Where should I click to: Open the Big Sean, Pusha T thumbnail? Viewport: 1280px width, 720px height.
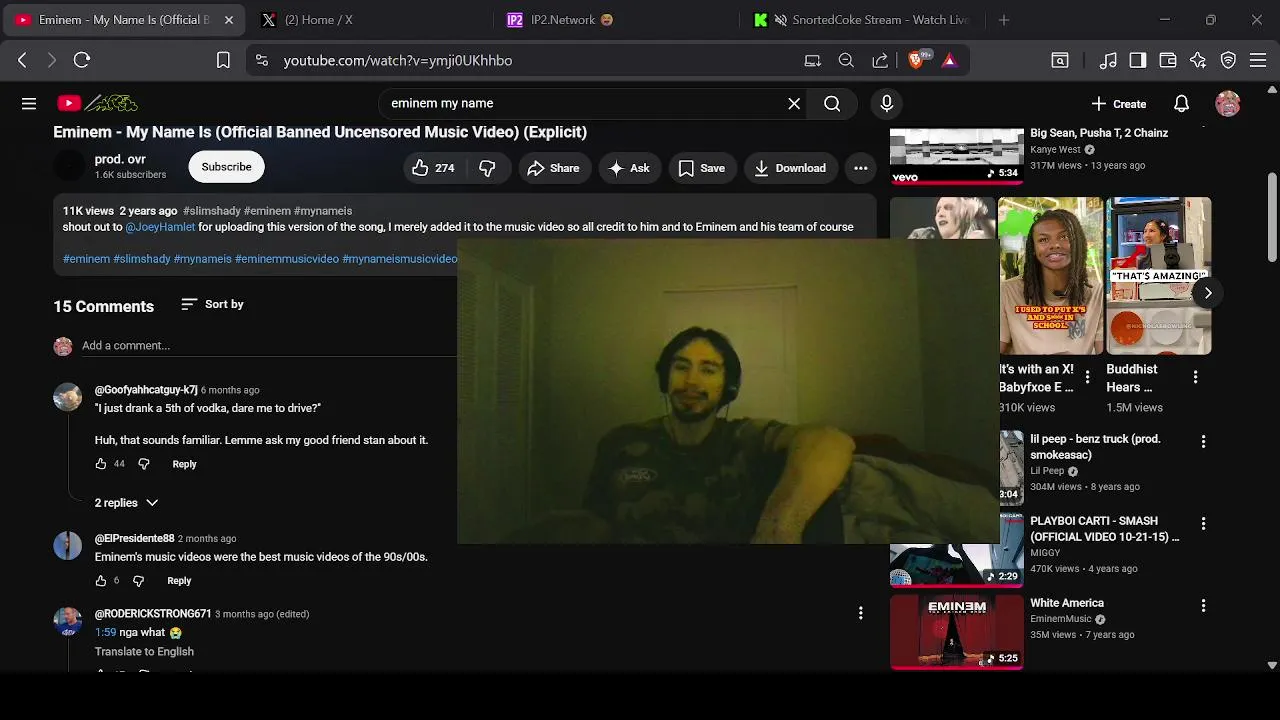[x=956, y=155]
